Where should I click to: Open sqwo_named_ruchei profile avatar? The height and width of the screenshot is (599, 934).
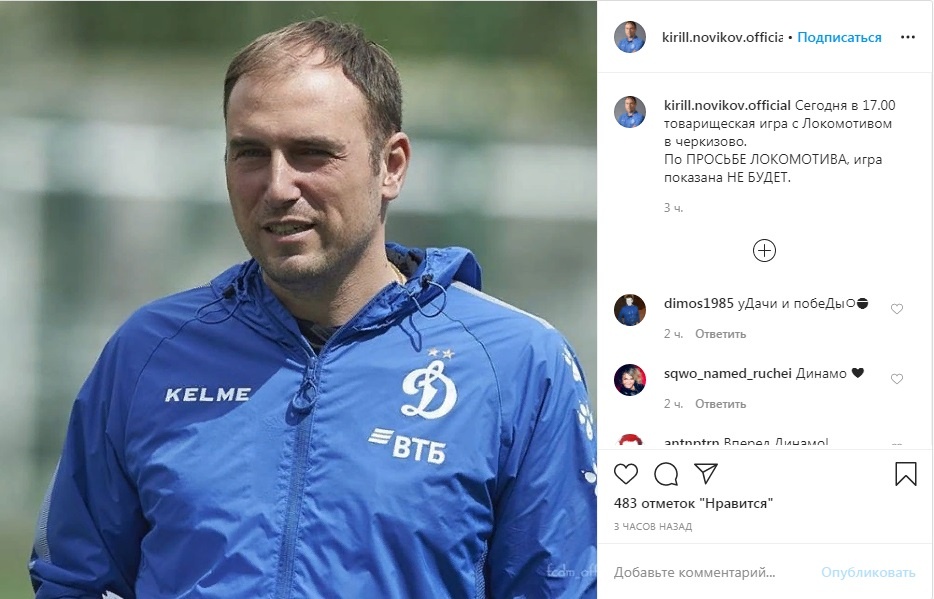(630, 380)
